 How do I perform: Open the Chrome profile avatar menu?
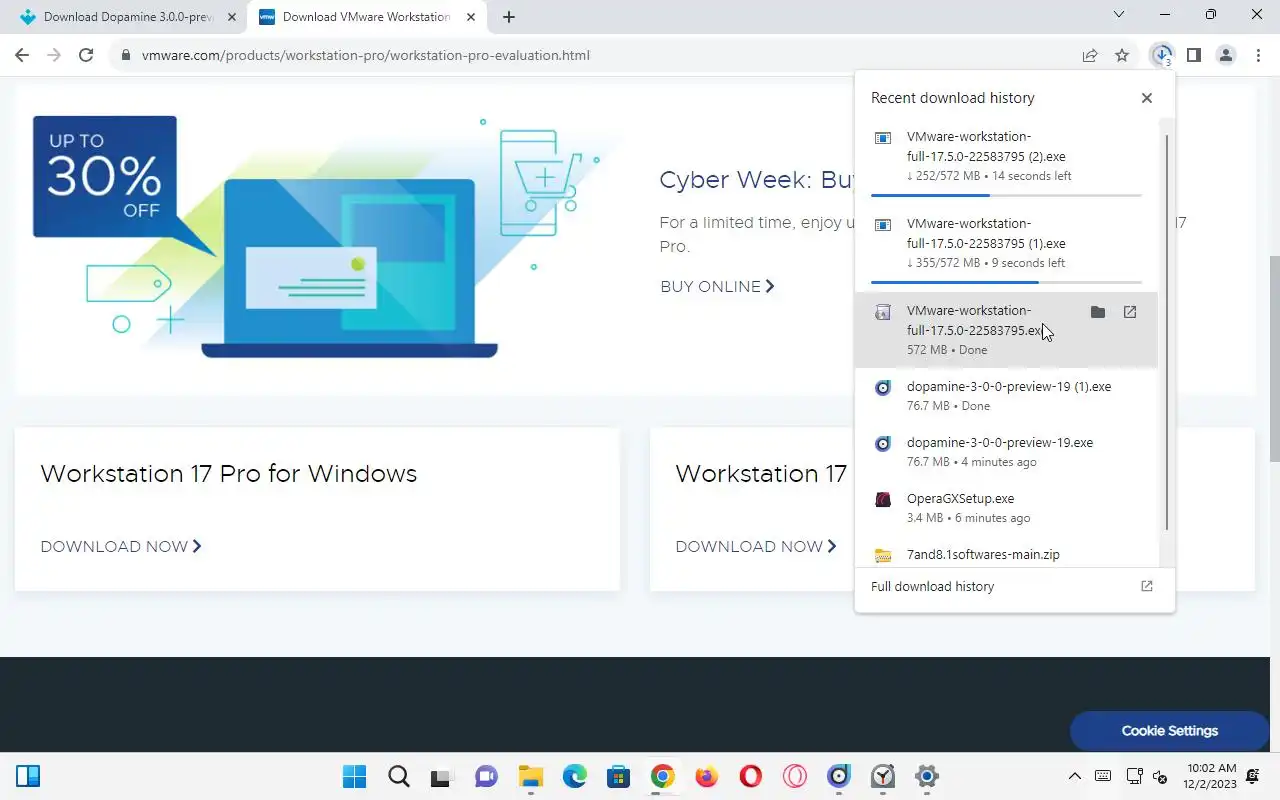[1226, 55]
